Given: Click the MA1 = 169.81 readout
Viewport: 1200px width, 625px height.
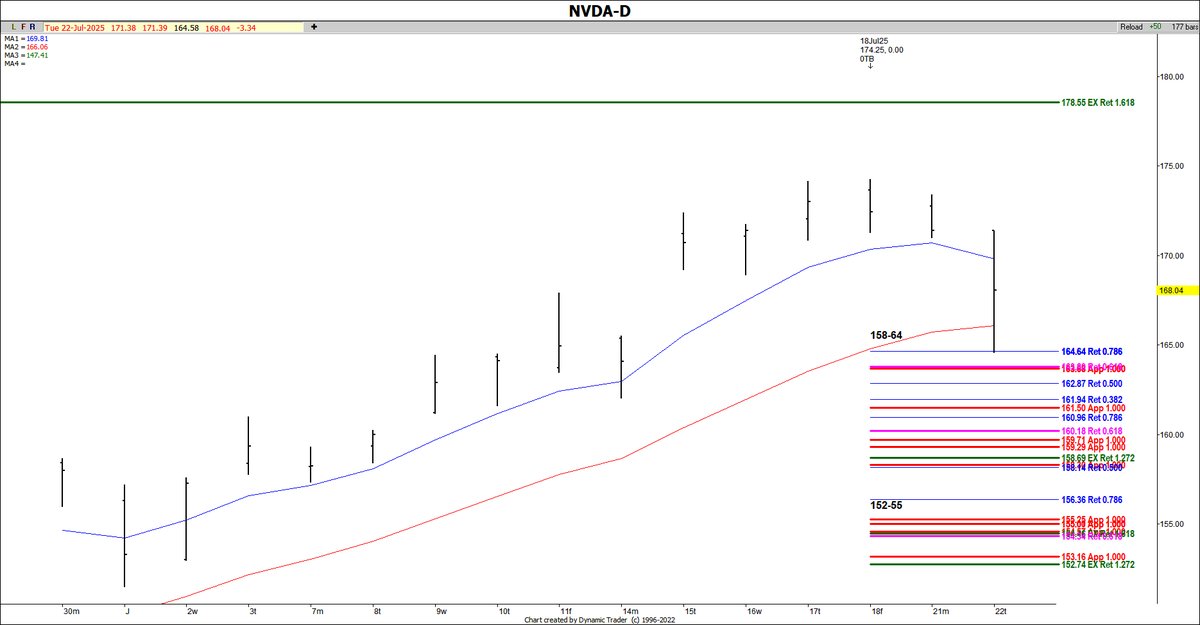Looking at the screenshot, I should [x=25, y=38].
